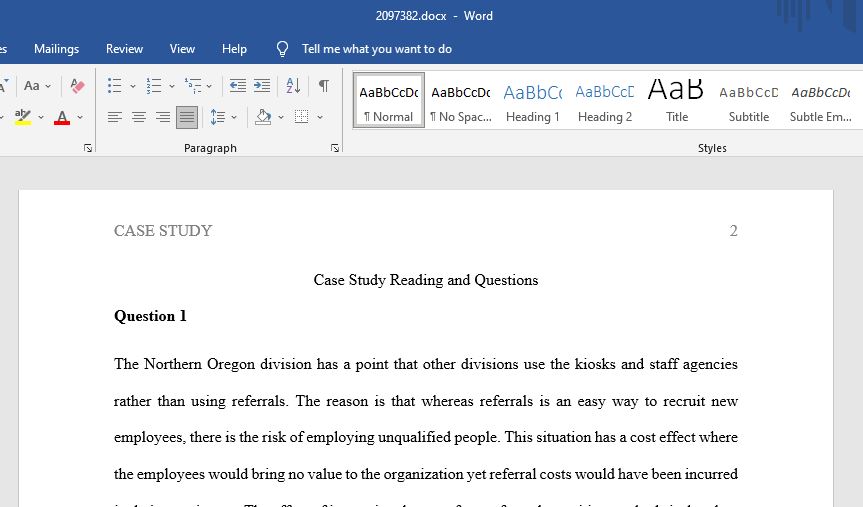863x507 pixels.
Task: Open shading color dropdown arrow
Action: click(x=281, y=117)
